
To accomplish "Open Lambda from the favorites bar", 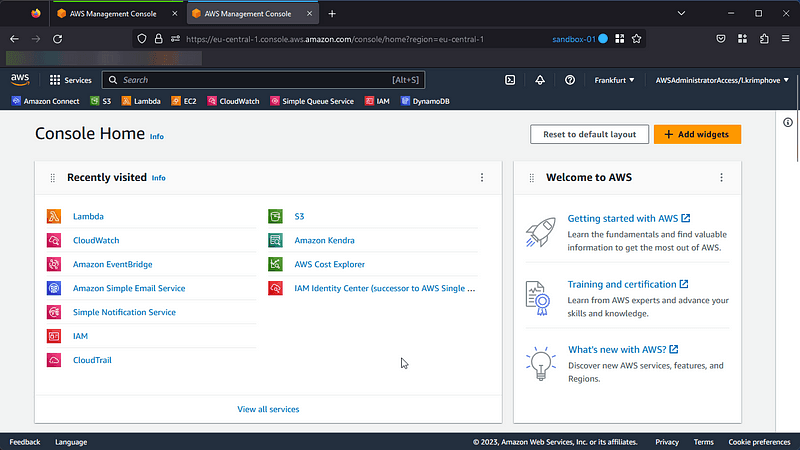I will [x=141, y=101].
